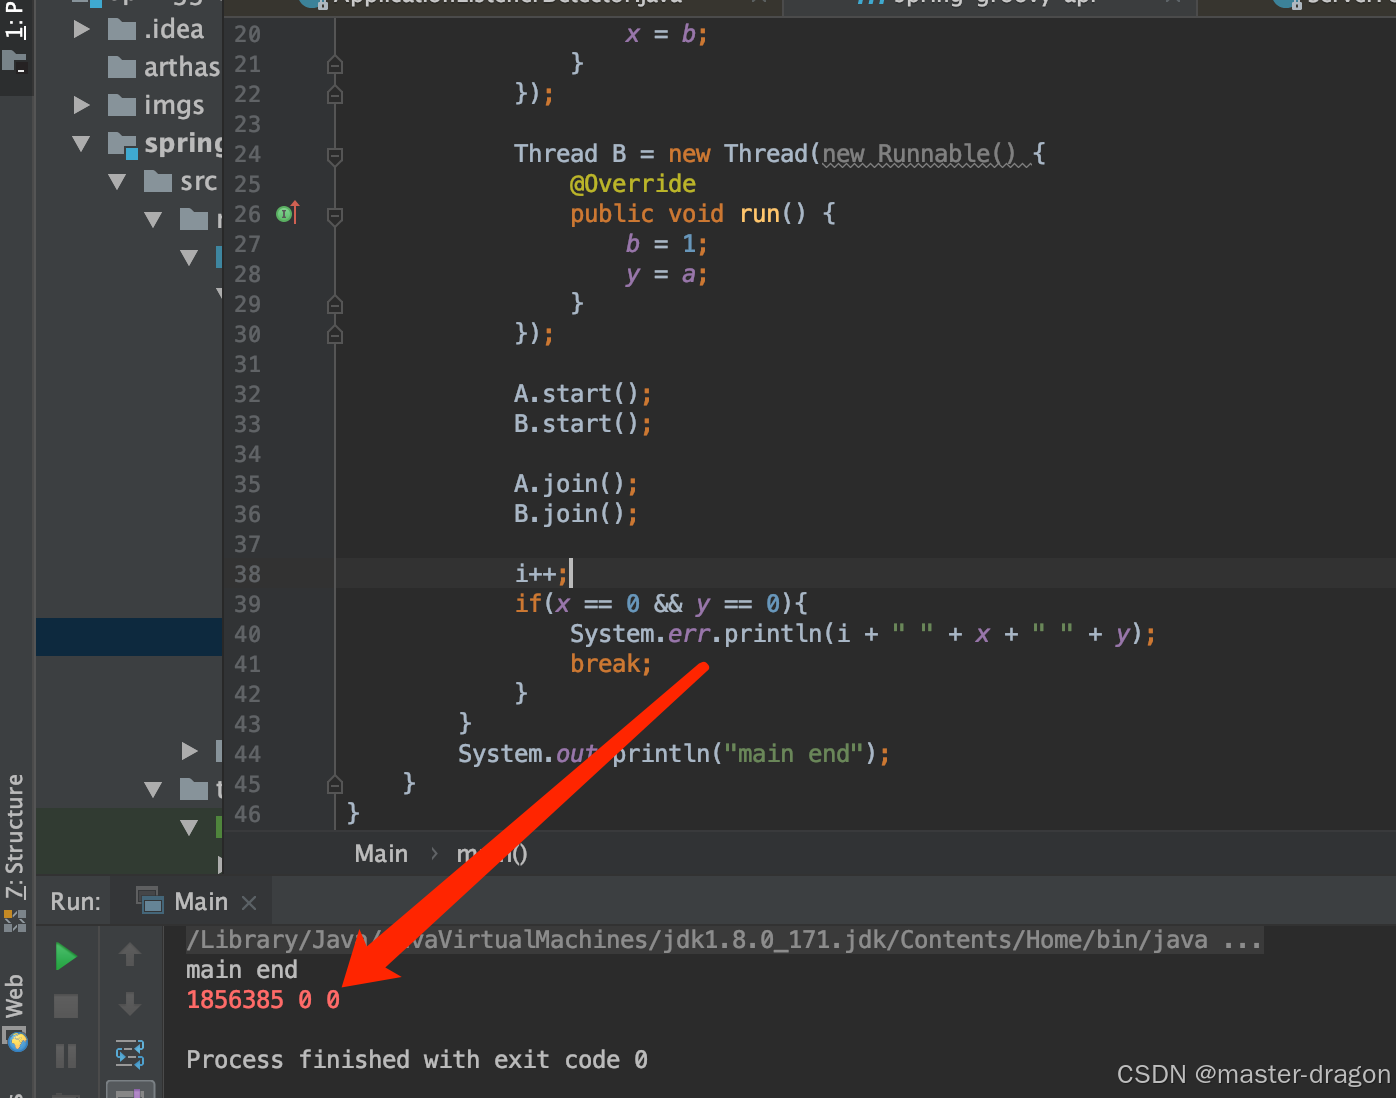
Task: Select the imgs folder icon
Action: pyautogui.click(x=122, y=105)
